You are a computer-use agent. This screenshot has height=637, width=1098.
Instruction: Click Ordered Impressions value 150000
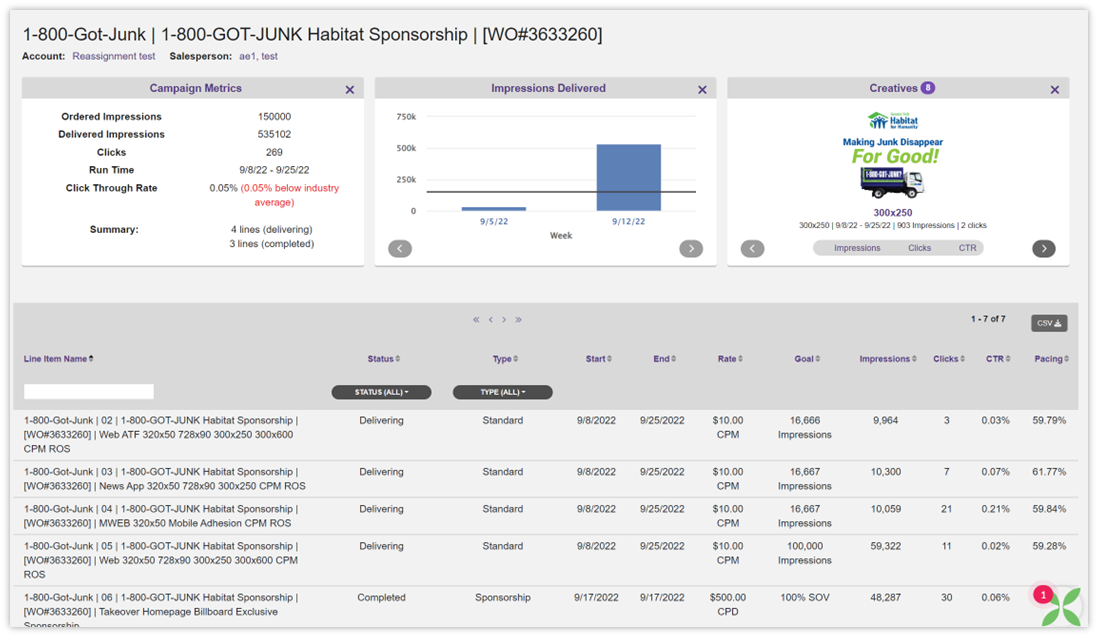pyautogui.click(x=274, y=117)
